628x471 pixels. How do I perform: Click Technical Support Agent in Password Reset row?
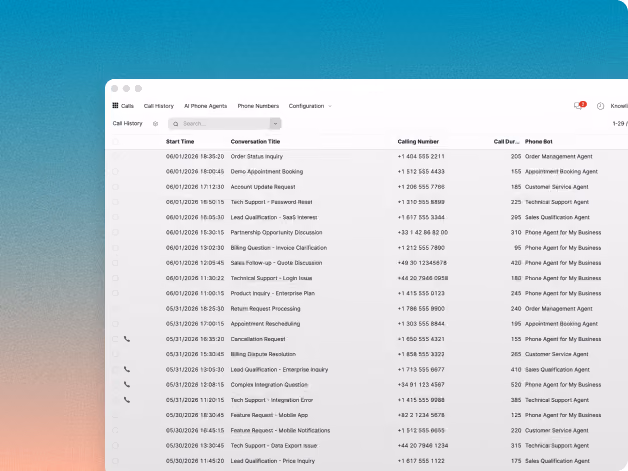click(557, 202)
